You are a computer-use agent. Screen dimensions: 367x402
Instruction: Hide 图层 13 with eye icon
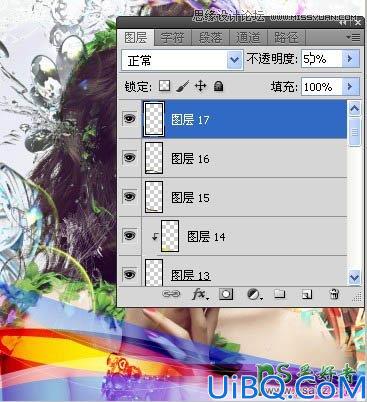[x=129, y=274]
